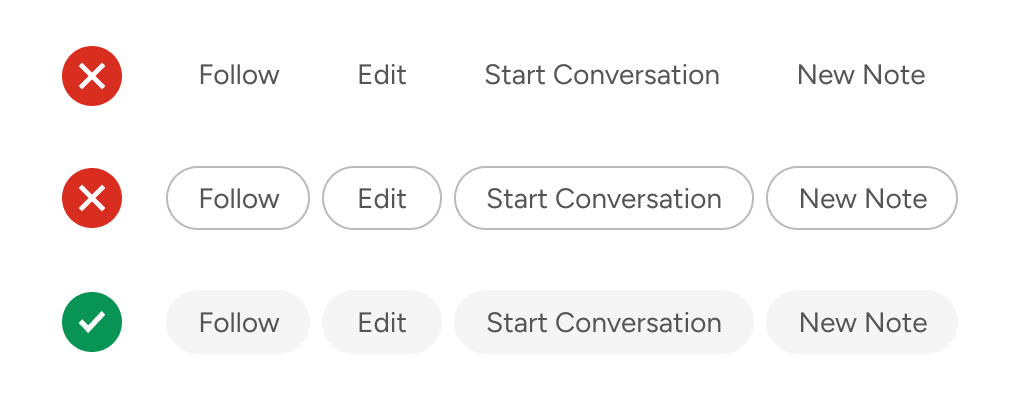The height and width of the screenshot is (400, 1020).
Task: Edit using the pill with gray border
Action: point(382,198)
